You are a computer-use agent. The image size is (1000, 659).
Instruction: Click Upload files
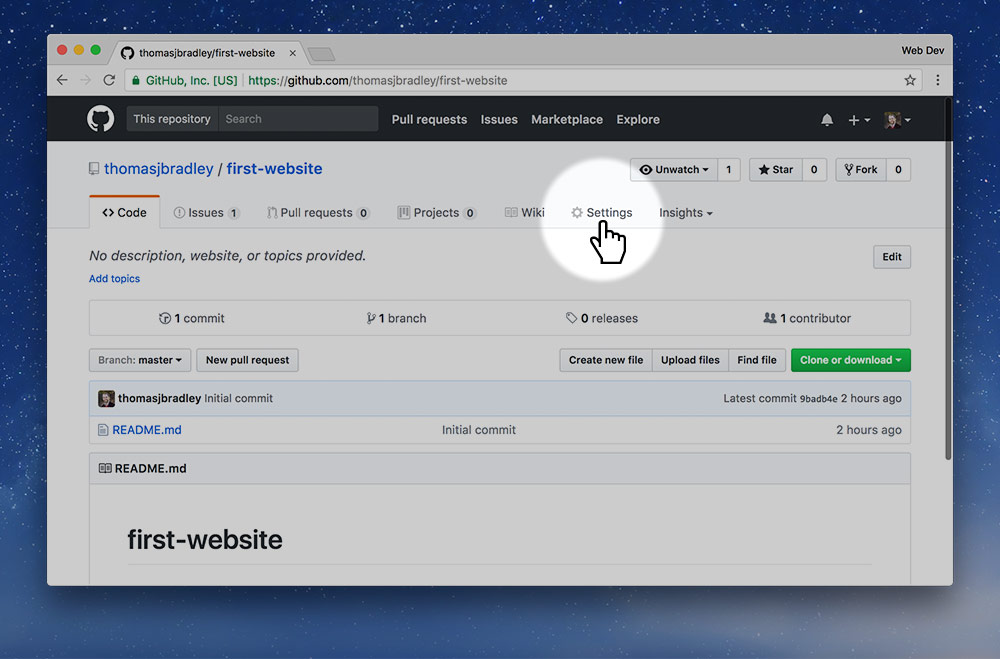coord(690,360)
